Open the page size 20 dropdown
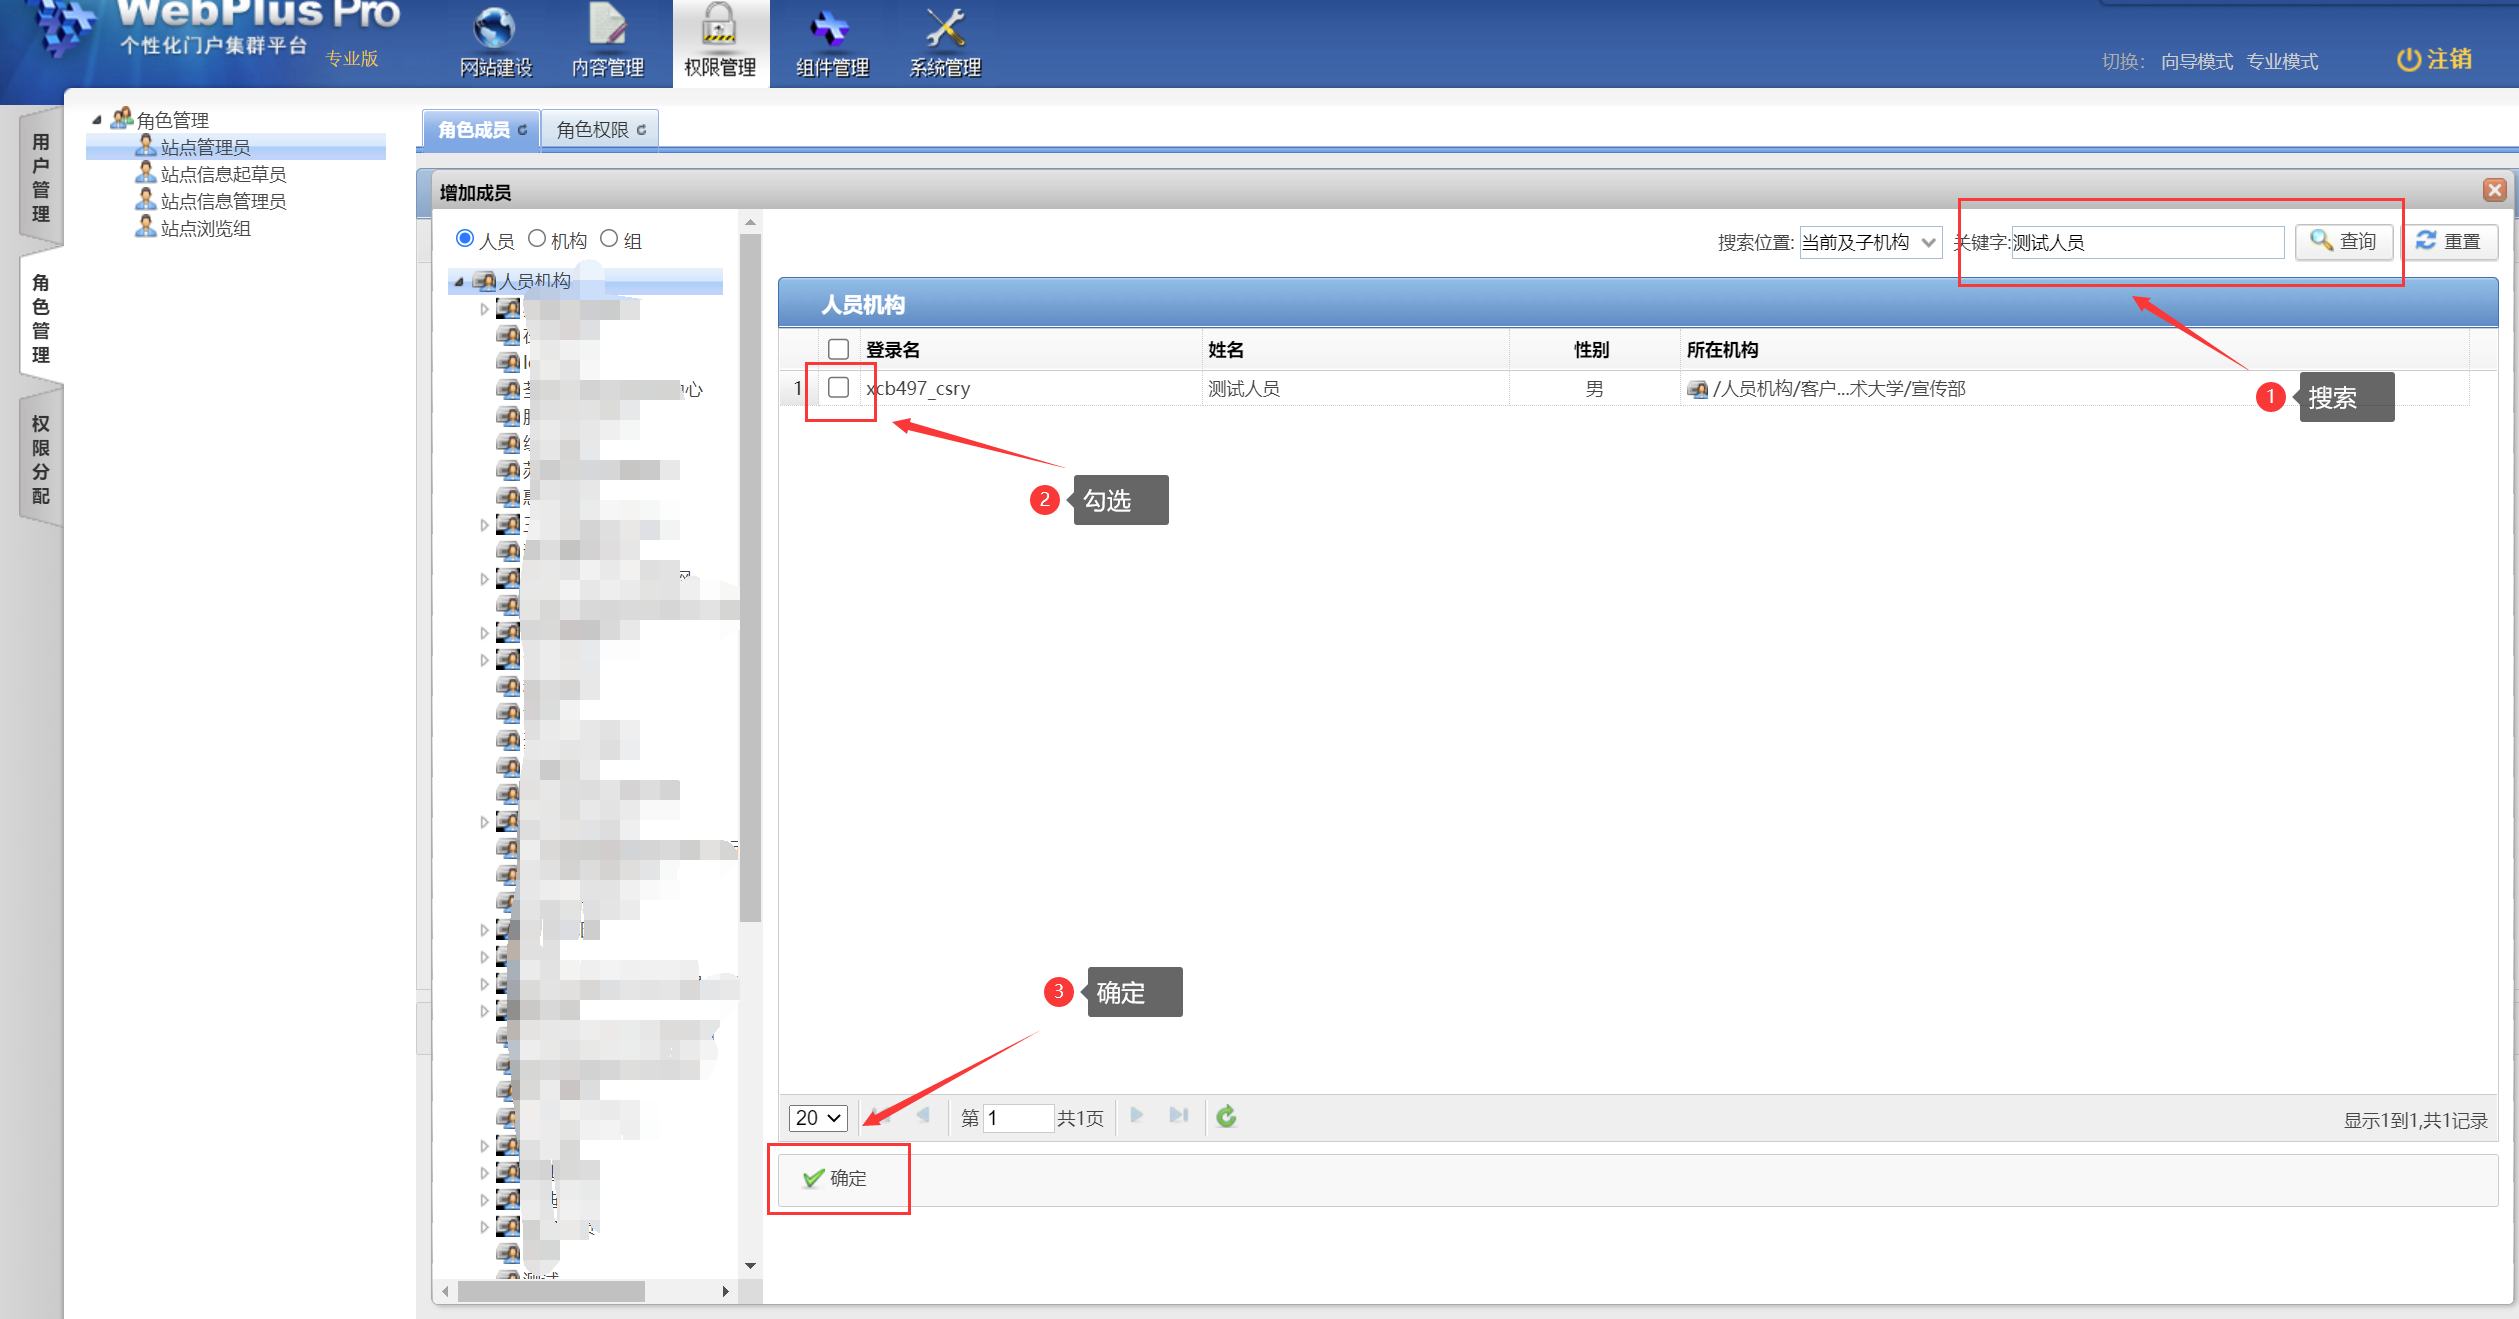Viewport: 2519px width, 1319px height. tap(817, 1117)
